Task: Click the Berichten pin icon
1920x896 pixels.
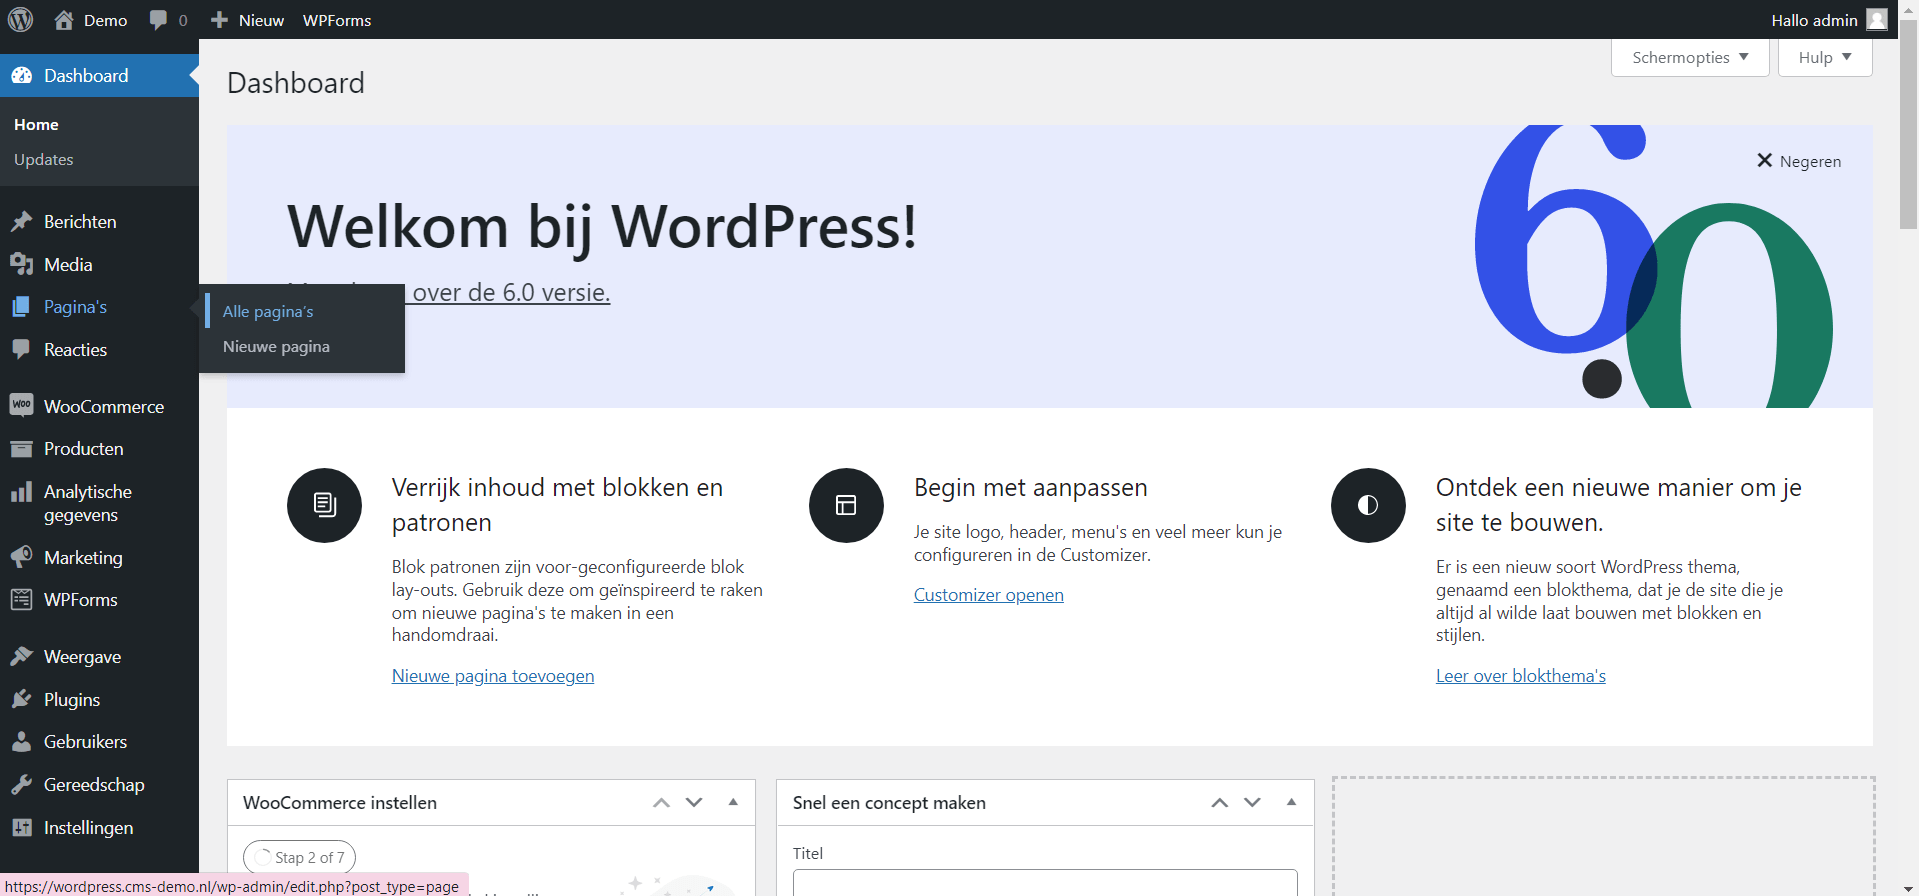Action: click(x=22, y=222)
